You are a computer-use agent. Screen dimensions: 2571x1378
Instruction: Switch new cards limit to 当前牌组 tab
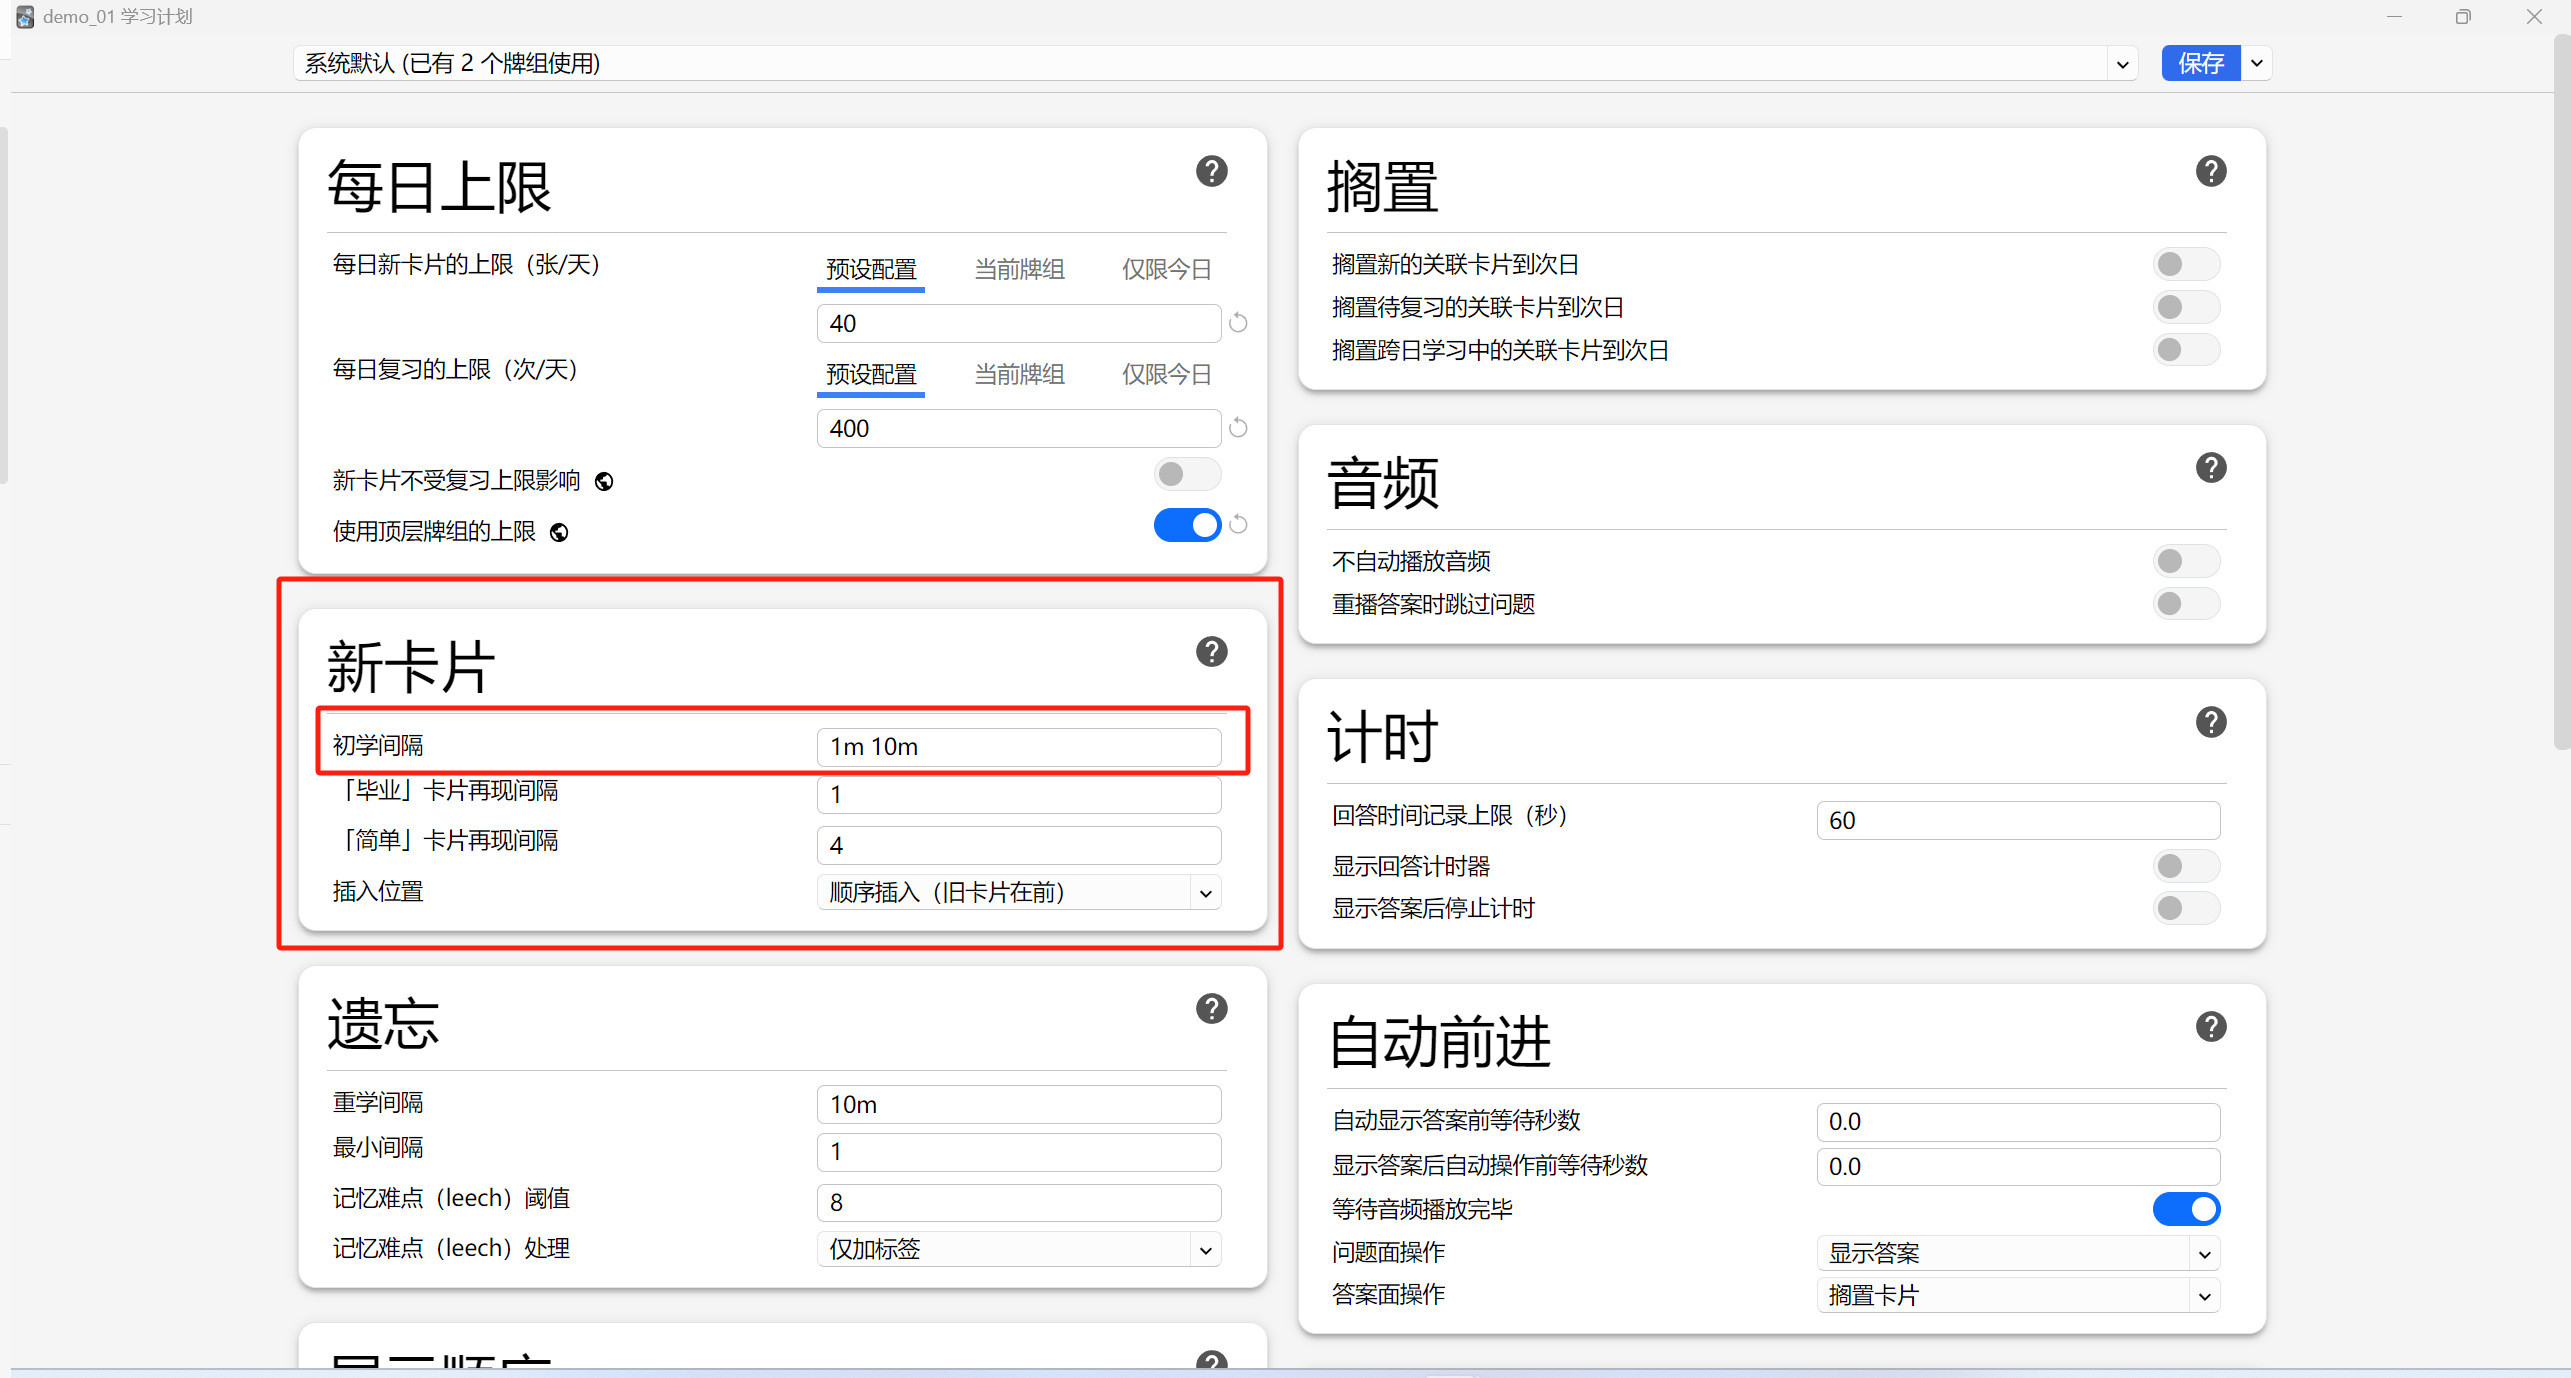coord(1019,269)
